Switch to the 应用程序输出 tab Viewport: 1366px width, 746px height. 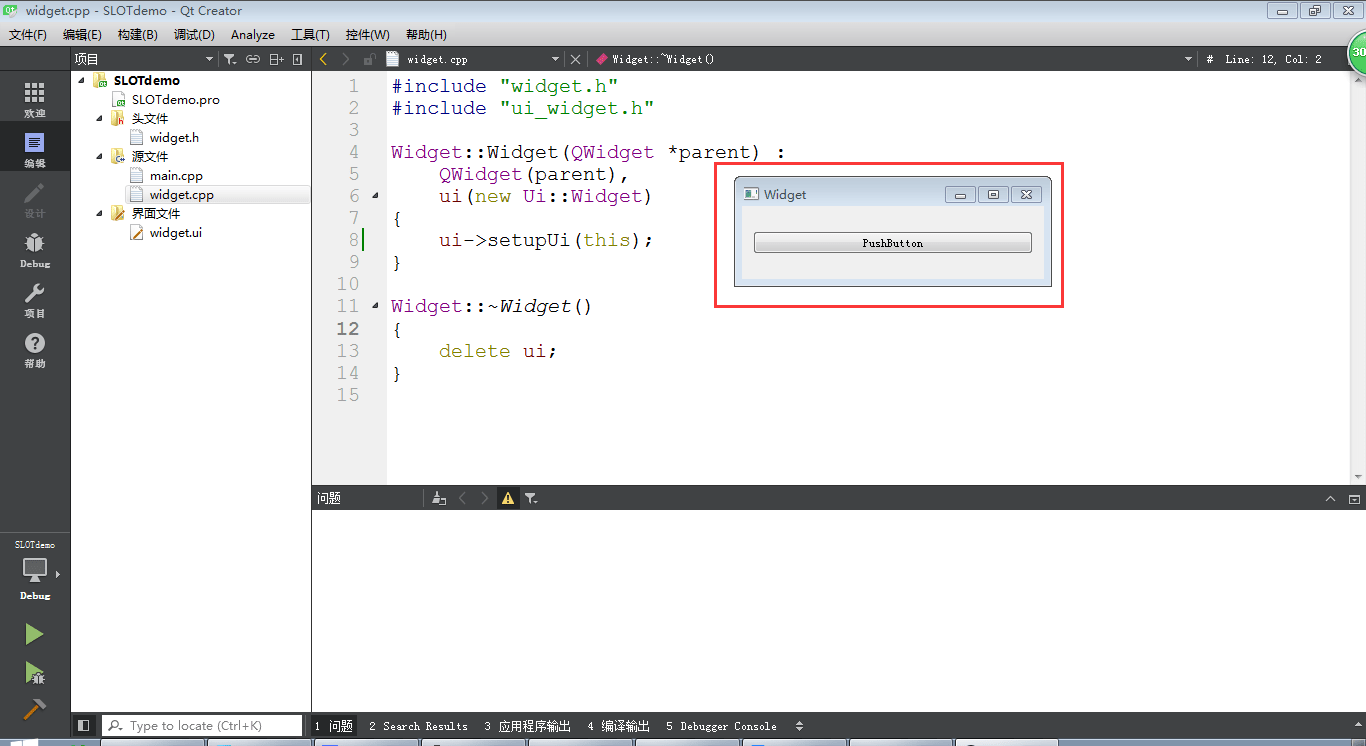point(527,726)
